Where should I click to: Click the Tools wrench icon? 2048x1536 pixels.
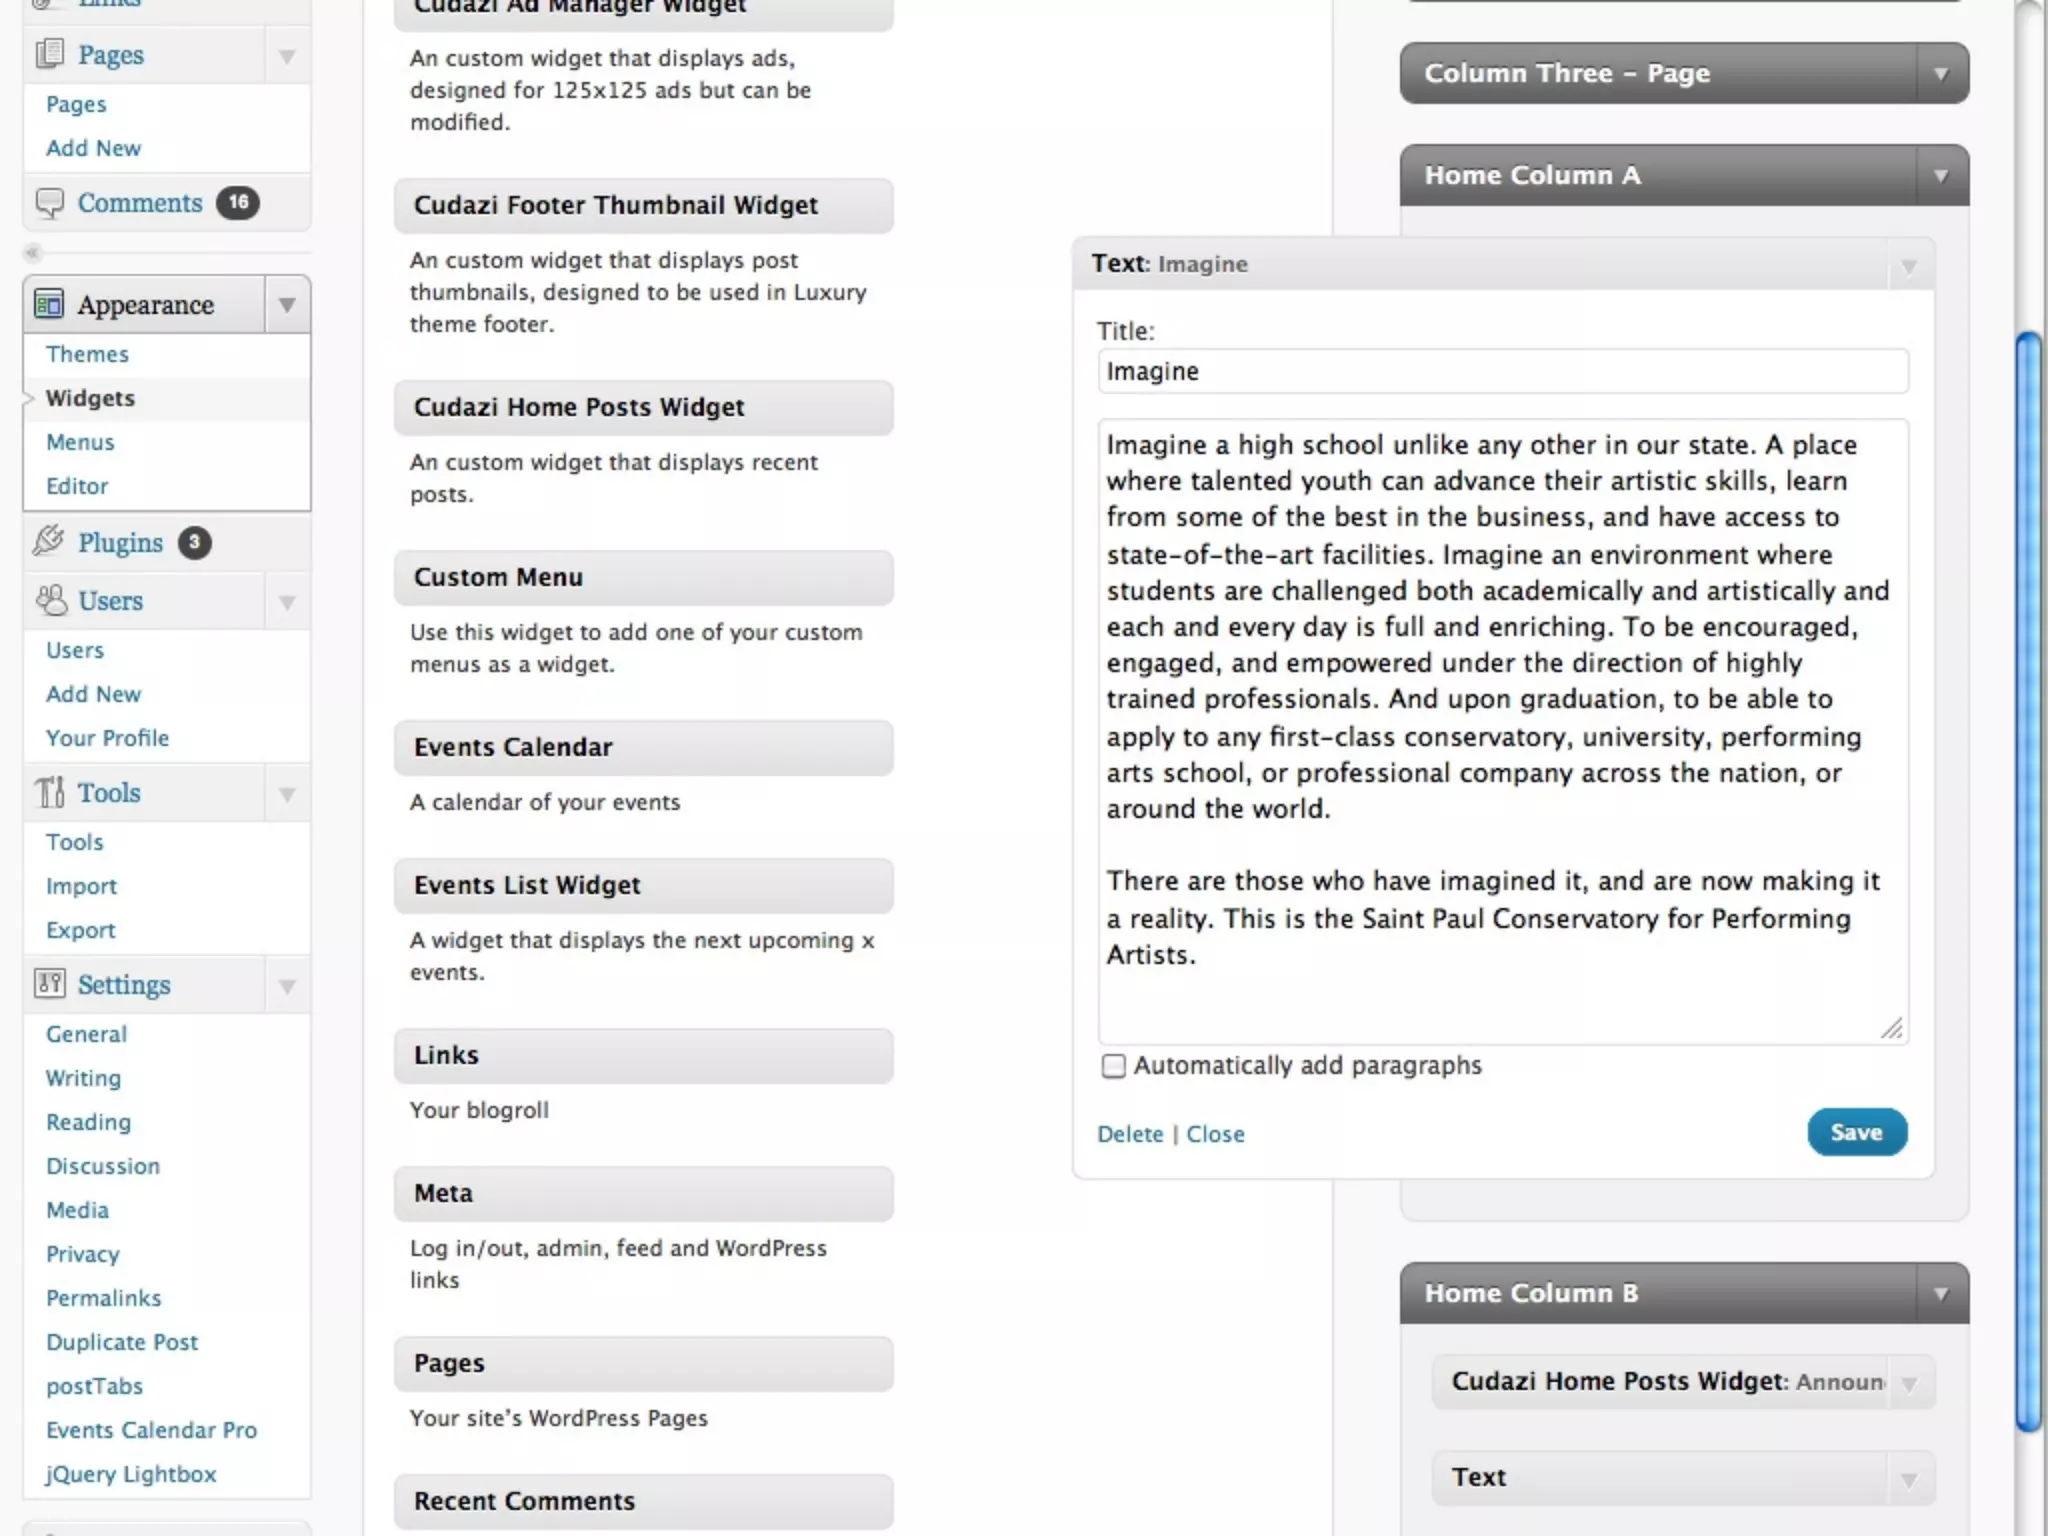pos(50,792)
